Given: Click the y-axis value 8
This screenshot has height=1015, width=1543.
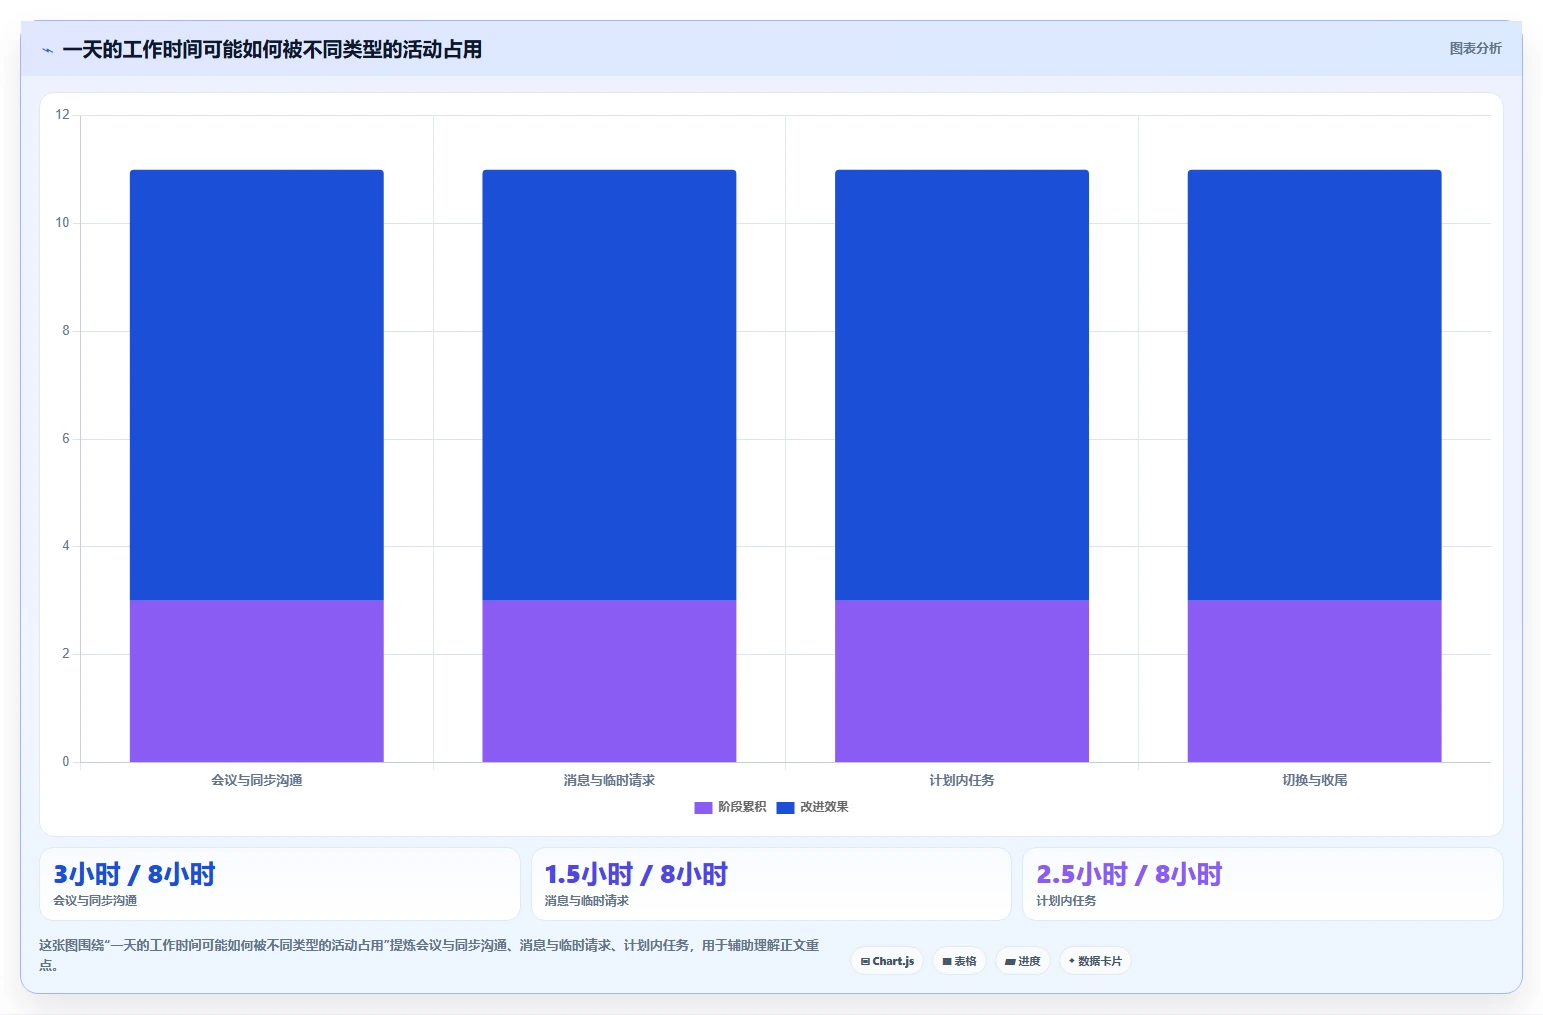Looking at the screenshot, I should tap(66, 331).
